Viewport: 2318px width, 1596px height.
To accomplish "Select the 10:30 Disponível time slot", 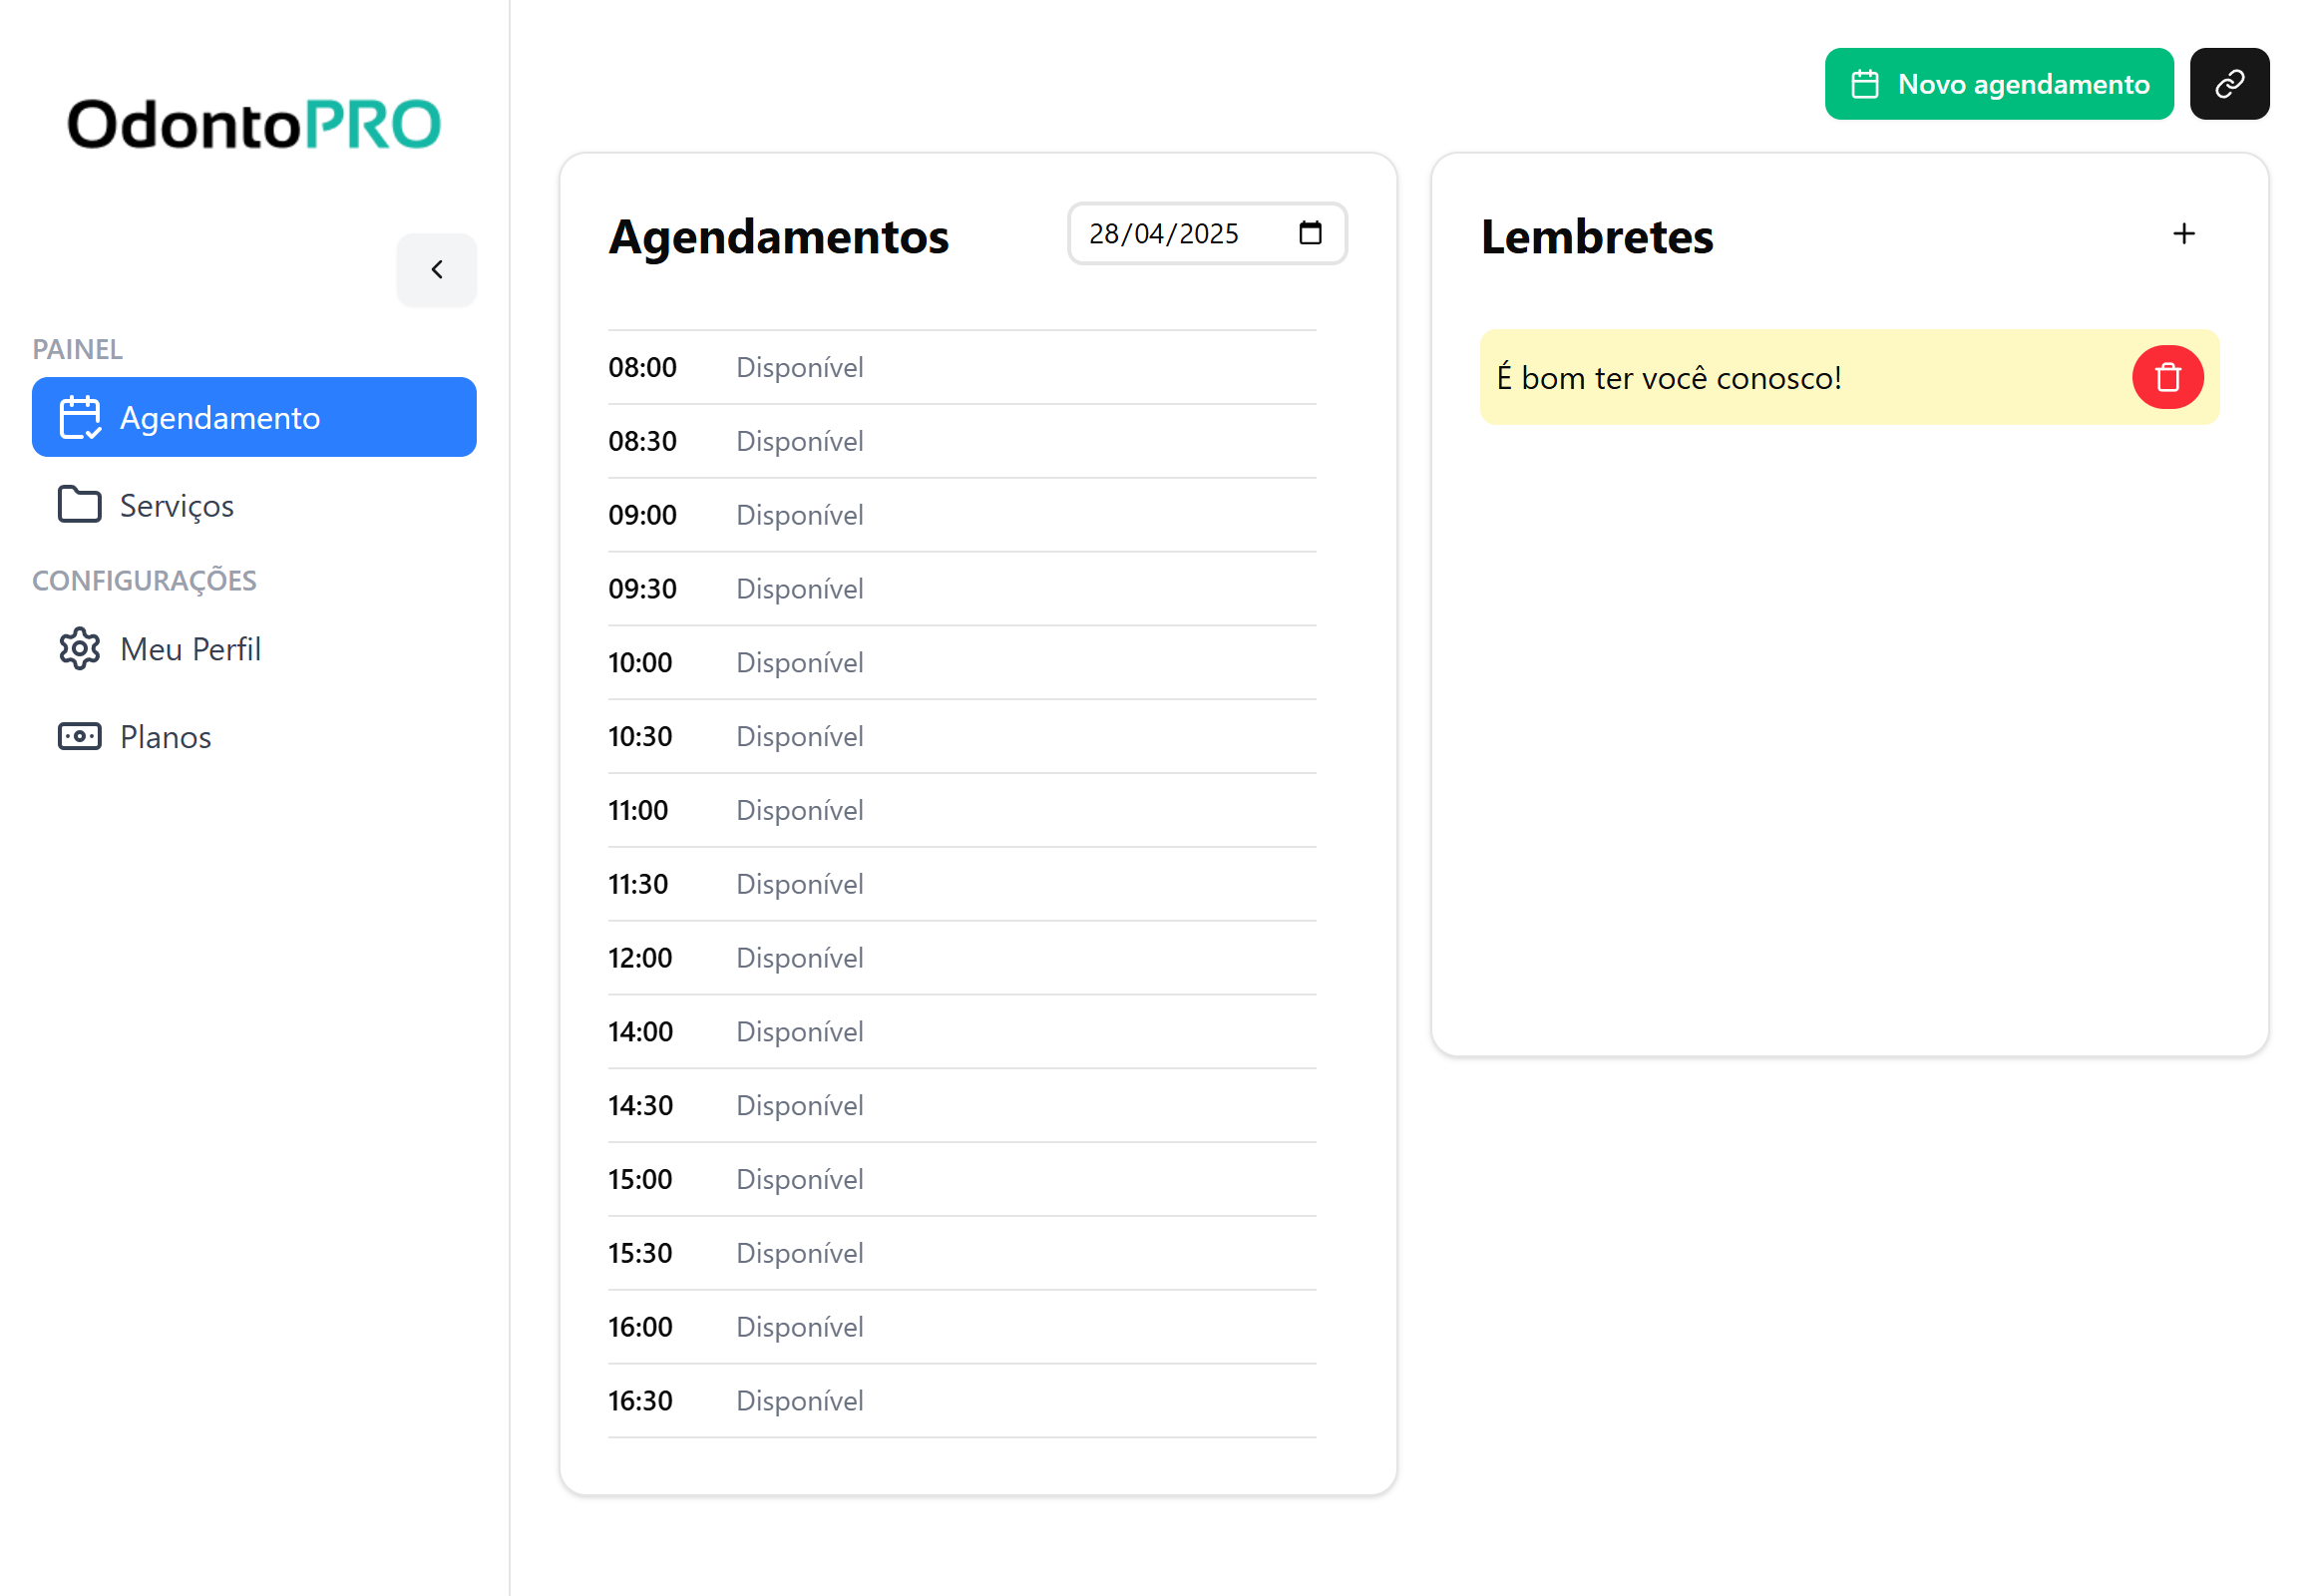I will click(x=960, y=737).
